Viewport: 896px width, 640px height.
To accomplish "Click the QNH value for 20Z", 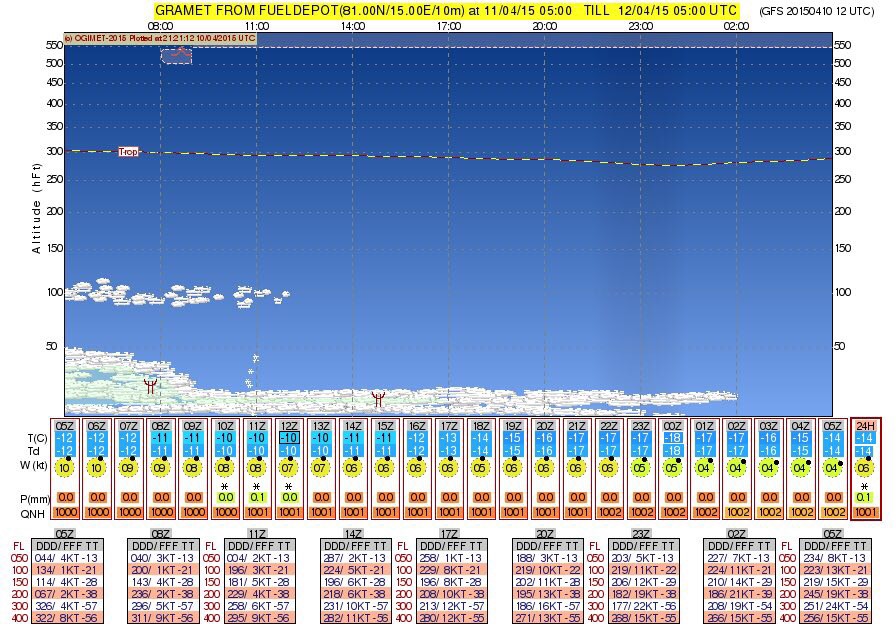I will click(x=545, y=512).
